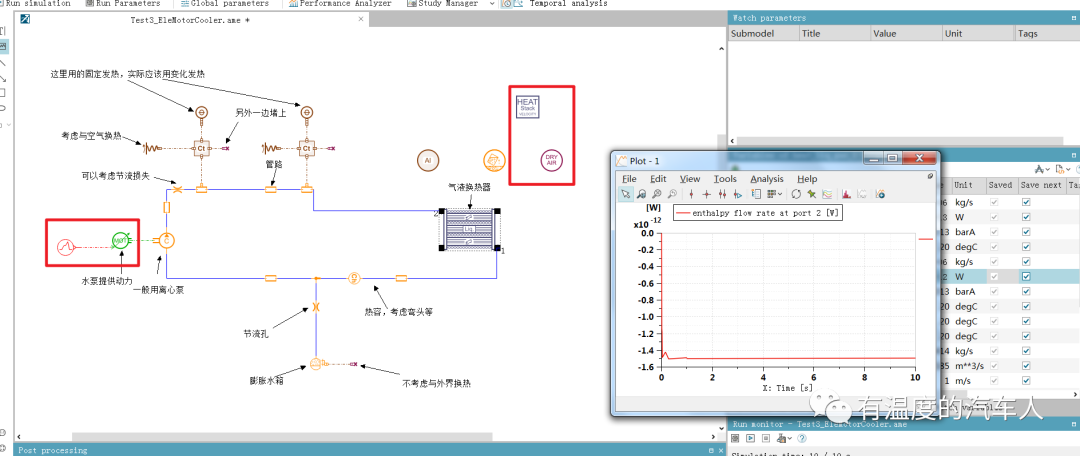Click the refresh plot icon
Image resolution: width=1080 pixels, height=456 pixels.
(x=796, y=194)
